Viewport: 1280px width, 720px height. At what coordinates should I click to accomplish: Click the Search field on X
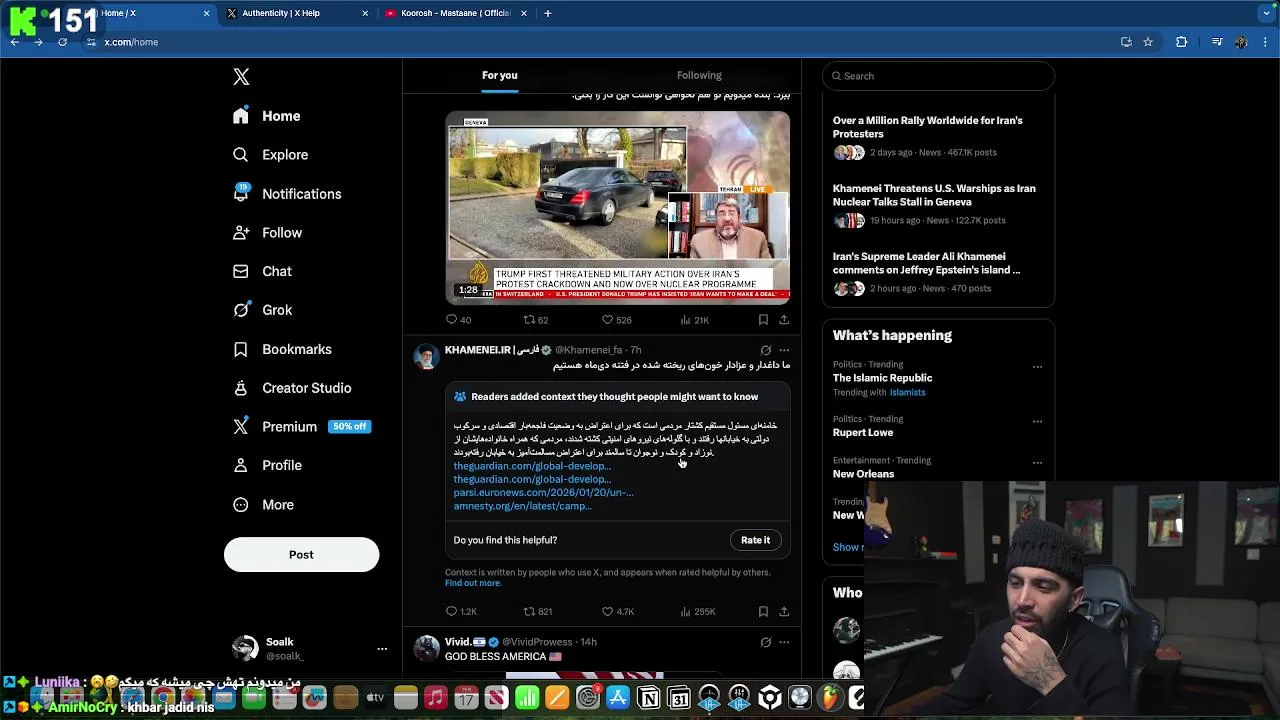[938, 76]
